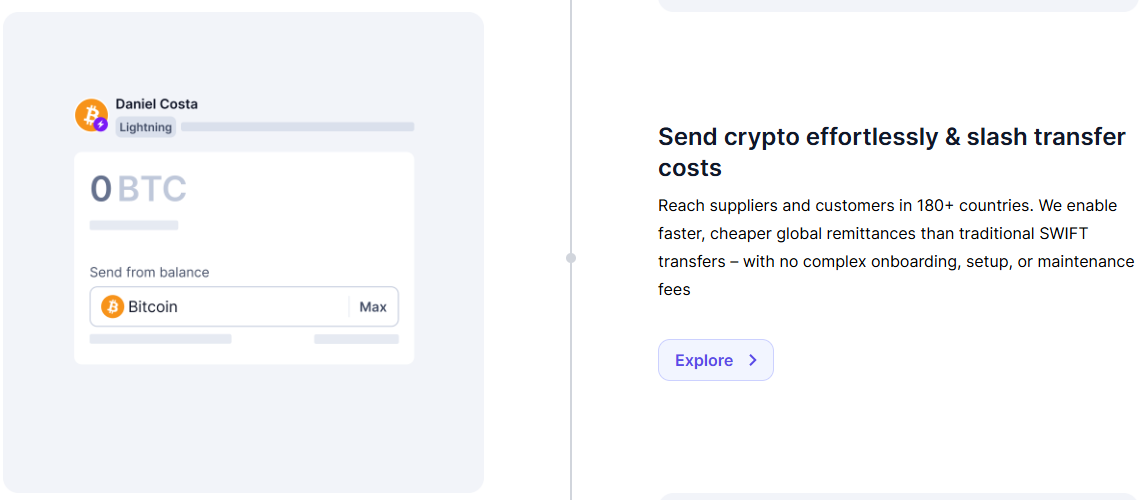Focus the 0 amount entry
This screenshot has height=500, width=1143.
coord(101,189)
